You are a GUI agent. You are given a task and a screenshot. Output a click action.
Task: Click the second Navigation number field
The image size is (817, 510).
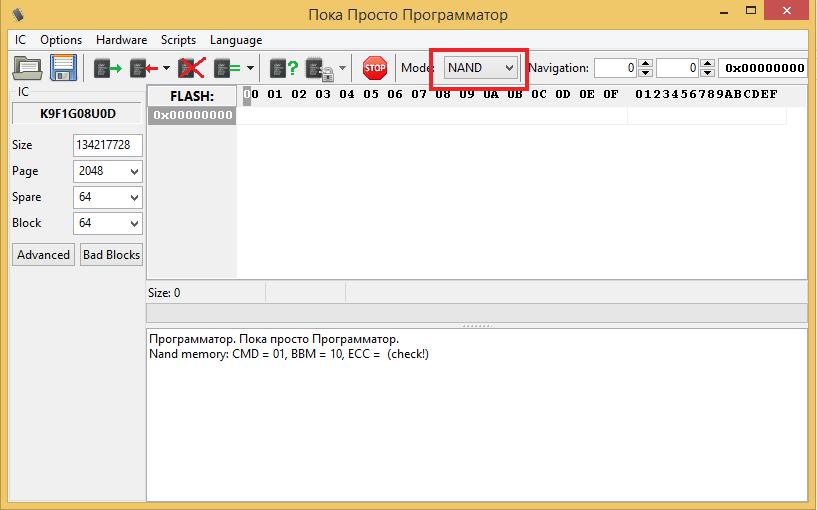(677, 68)
